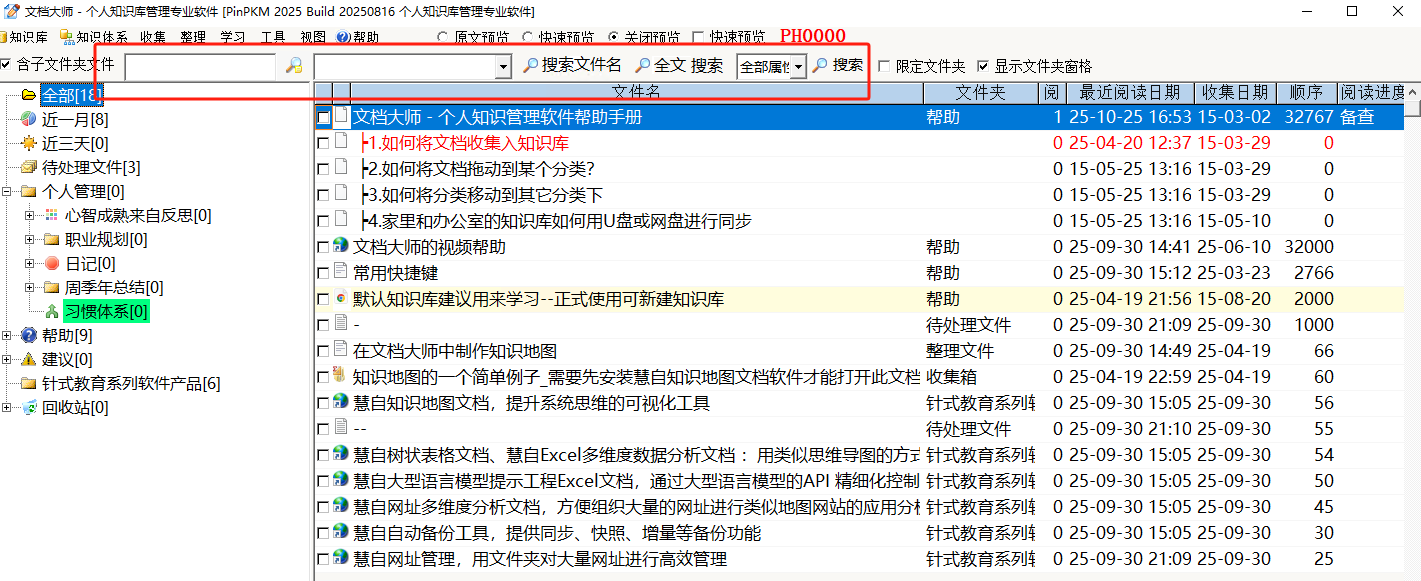Open the 工具 menu
This screenshot has height=581, width=1421.
coord(273,37)
